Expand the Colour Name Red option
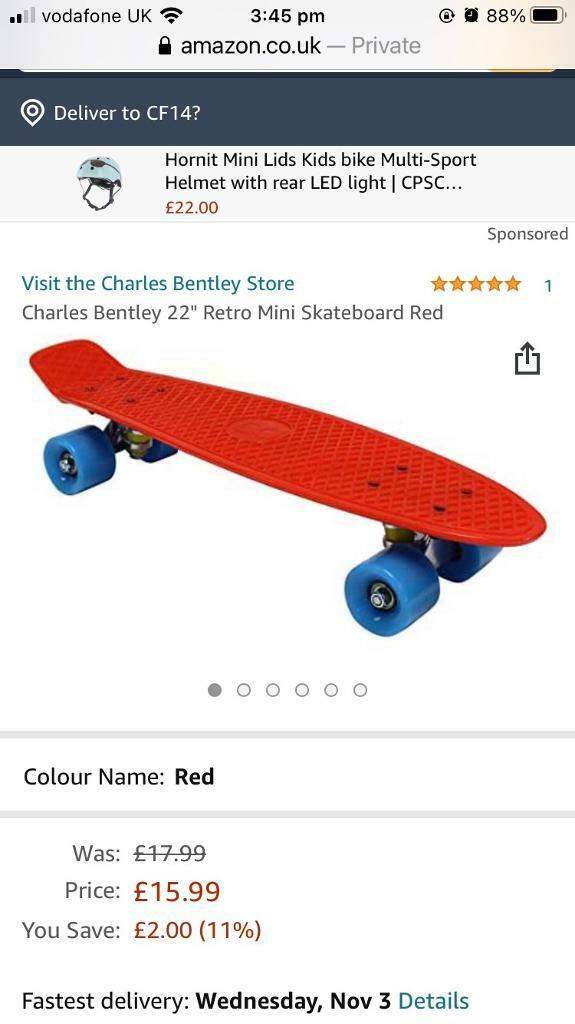Image resolution: width=575 pixels, height=1024 pixels. point(288,776)
